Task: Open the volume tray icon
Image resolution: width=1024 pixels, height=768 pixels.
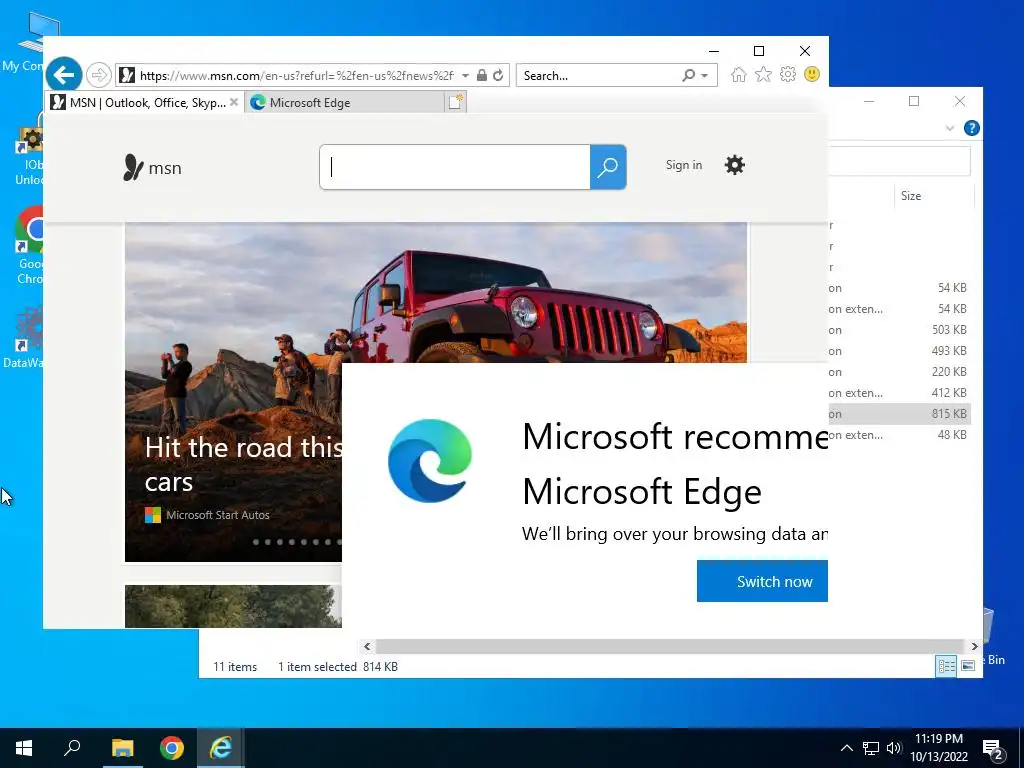Action: click(894, 748)
